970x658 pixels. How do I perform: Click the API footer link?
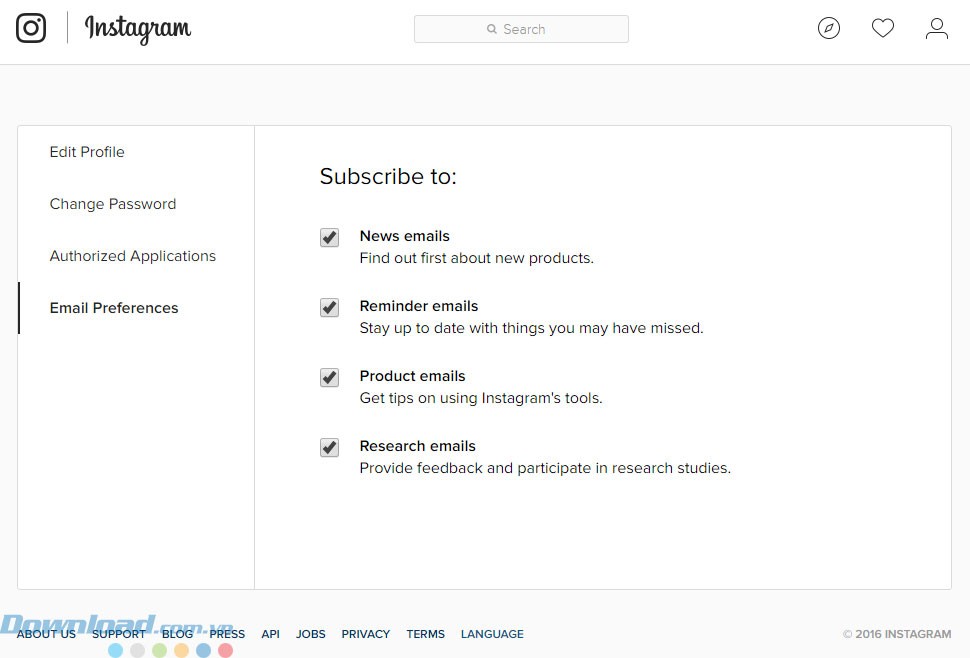(270, 634)
